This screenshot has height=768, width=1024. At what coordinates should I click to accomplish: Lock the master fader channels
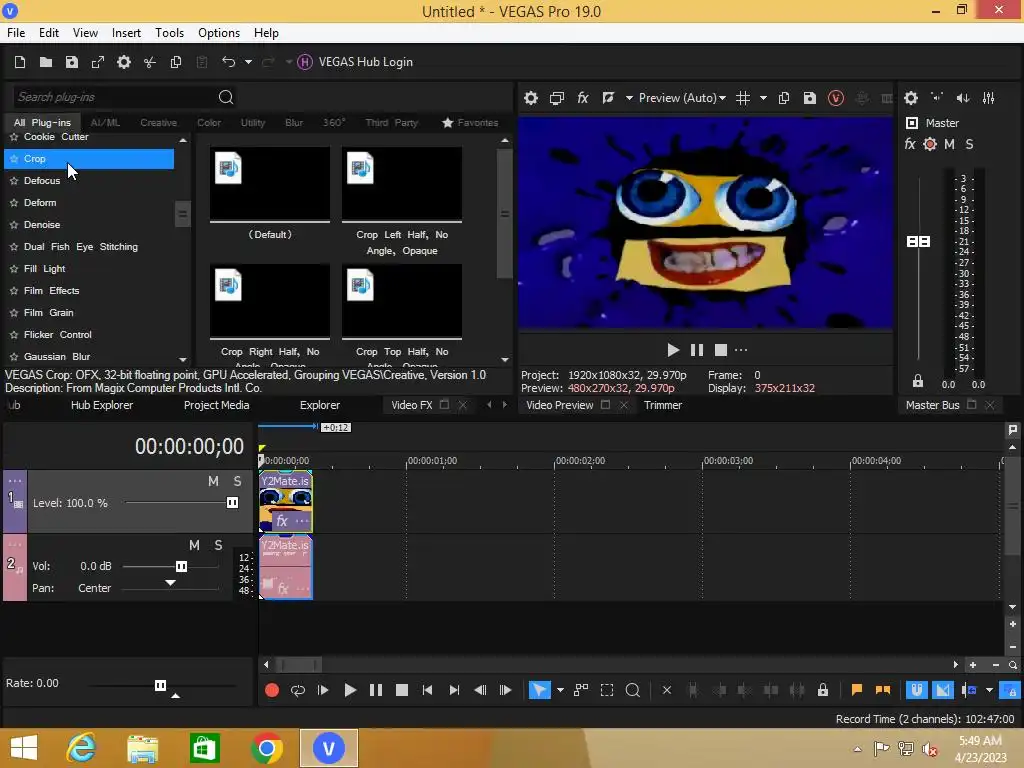[918, 381]
